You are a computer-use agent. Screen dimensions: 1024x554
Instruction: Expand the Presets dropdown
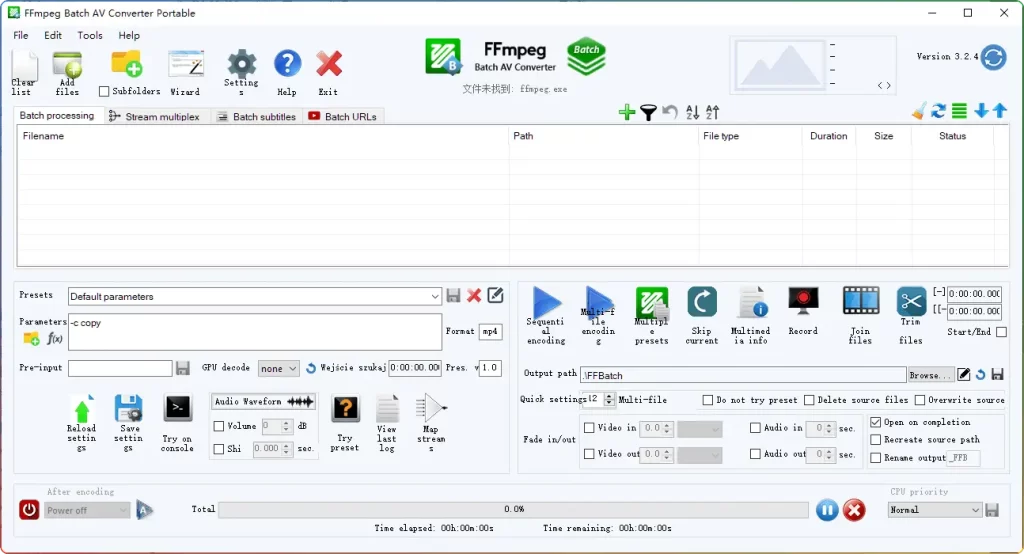(255, 297)
